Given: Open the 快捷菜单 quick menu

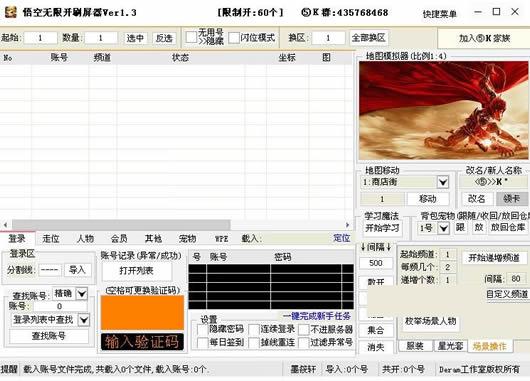Looking at the screenshot, I should tap(439, 14).
